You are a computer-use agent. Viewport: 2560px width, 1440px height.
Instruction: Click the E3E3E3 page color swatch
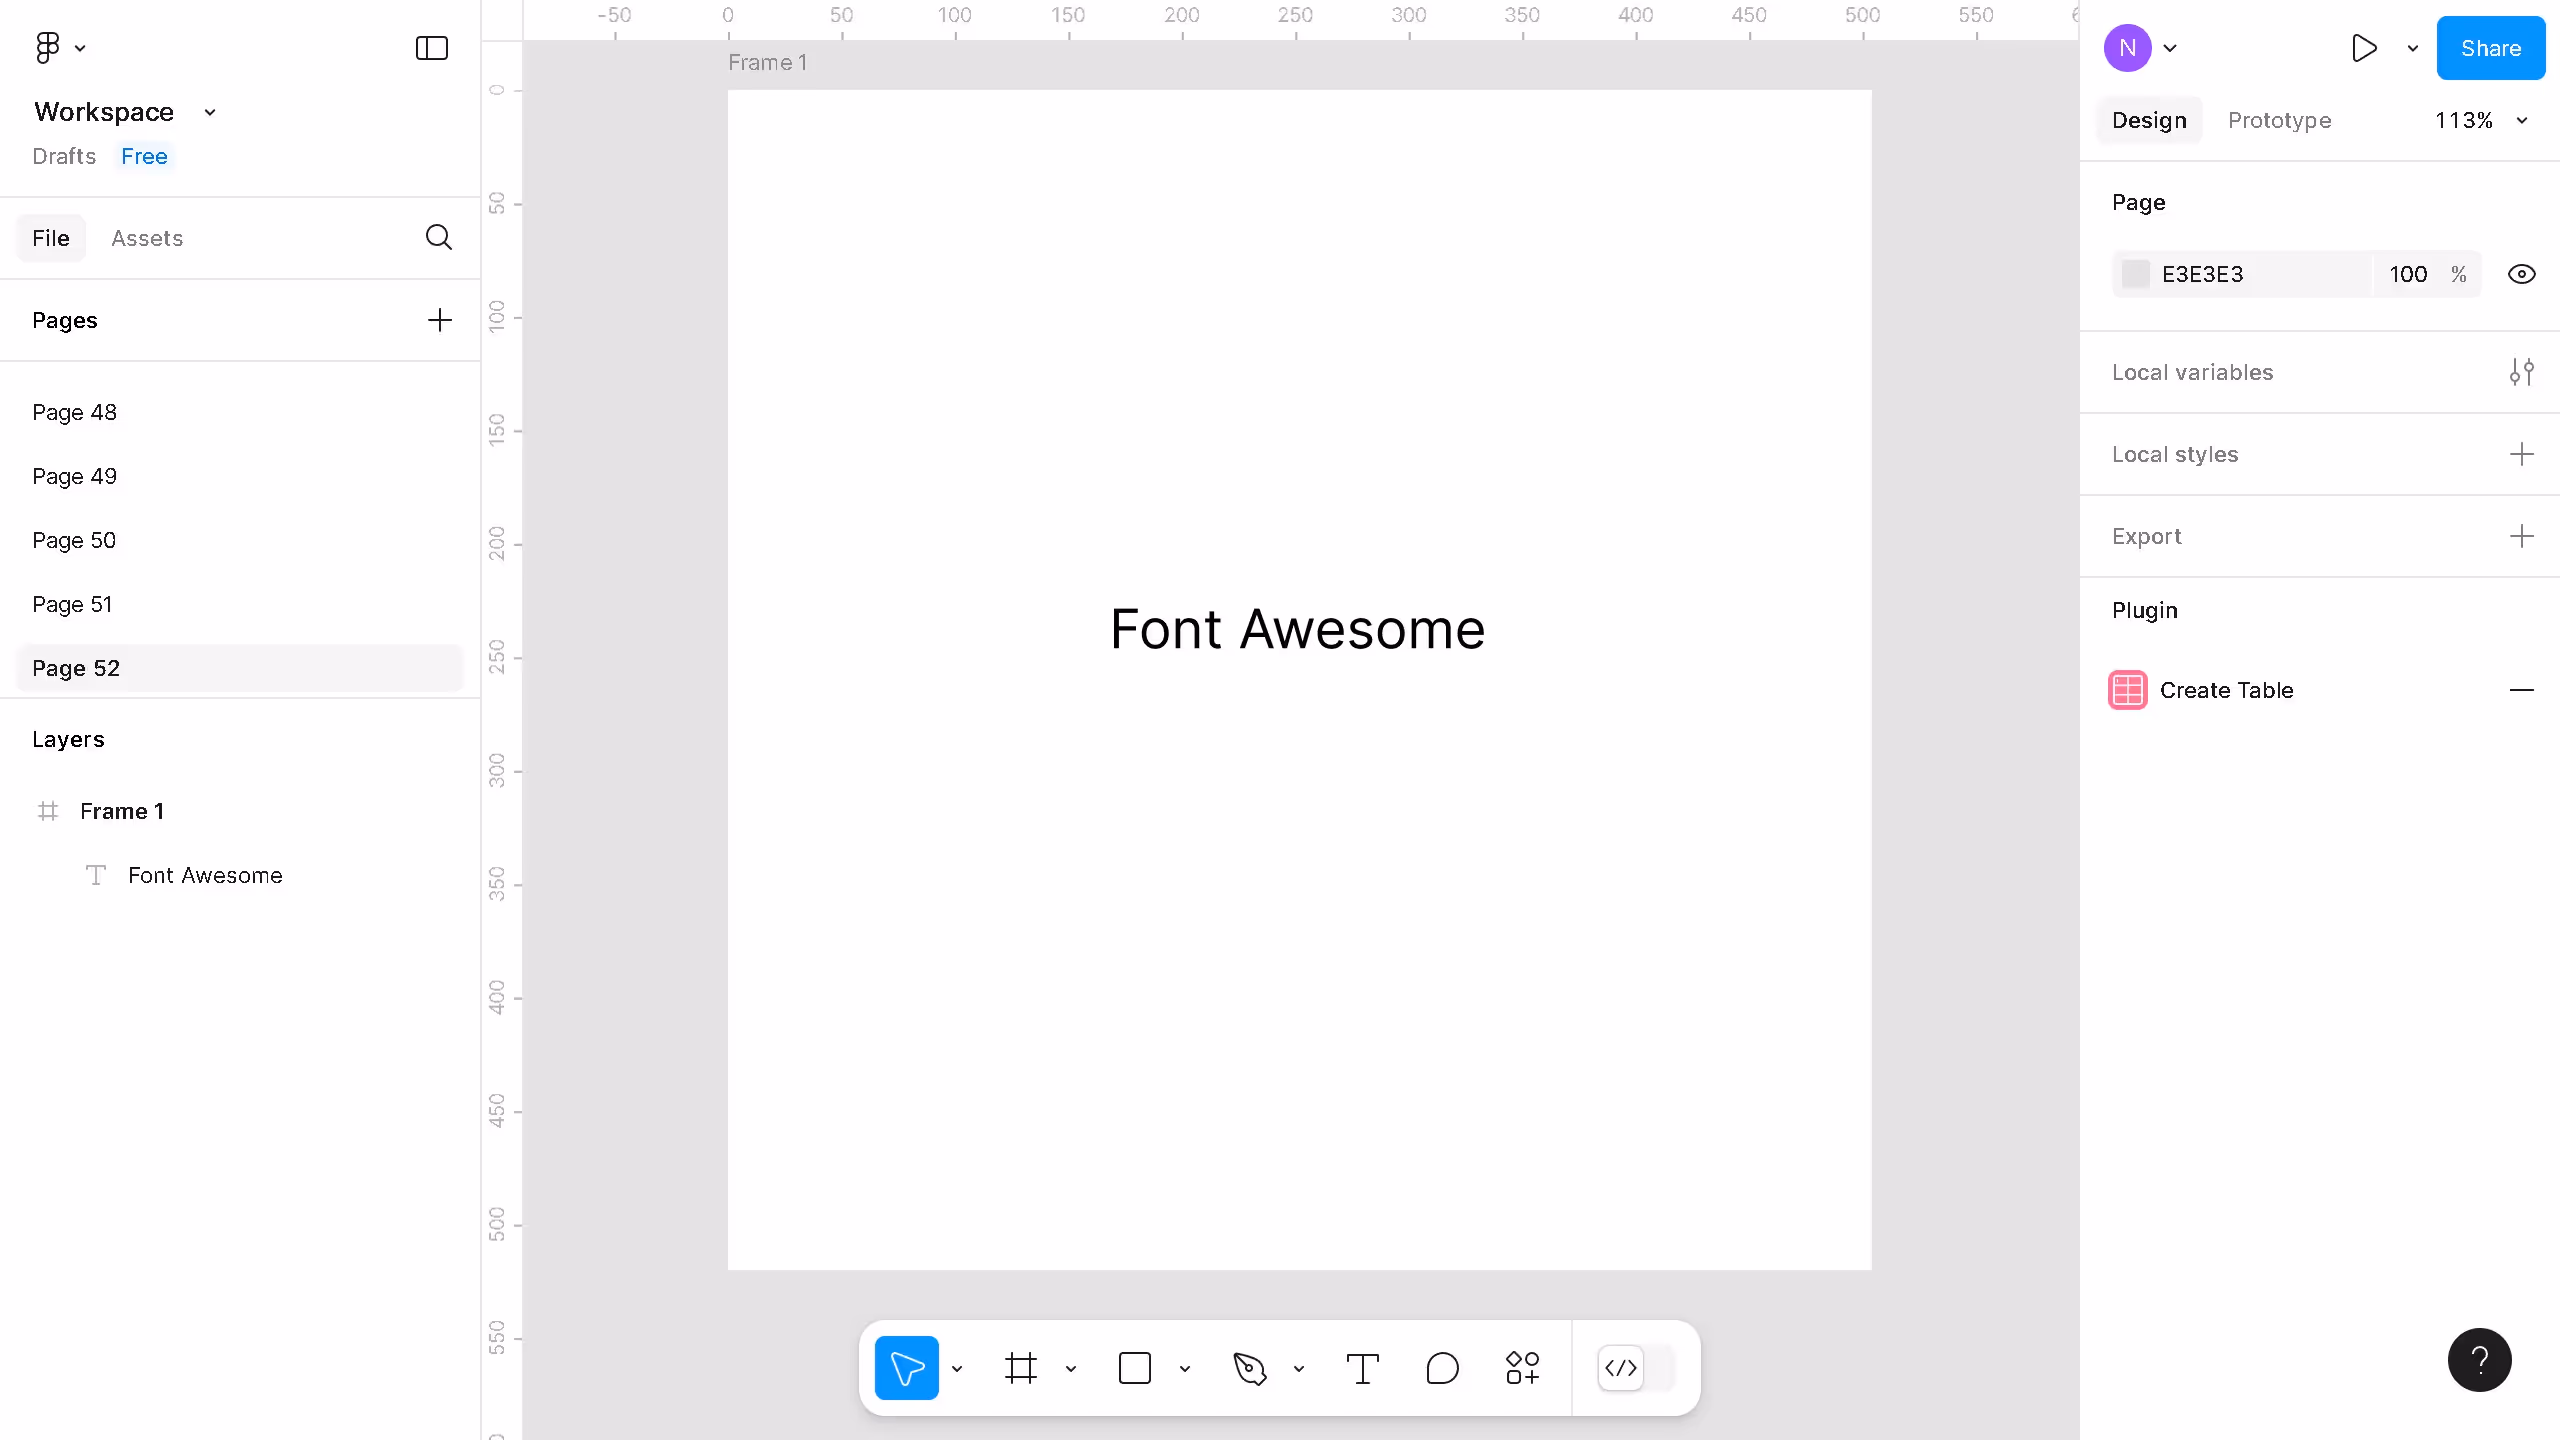(2136, 273)
